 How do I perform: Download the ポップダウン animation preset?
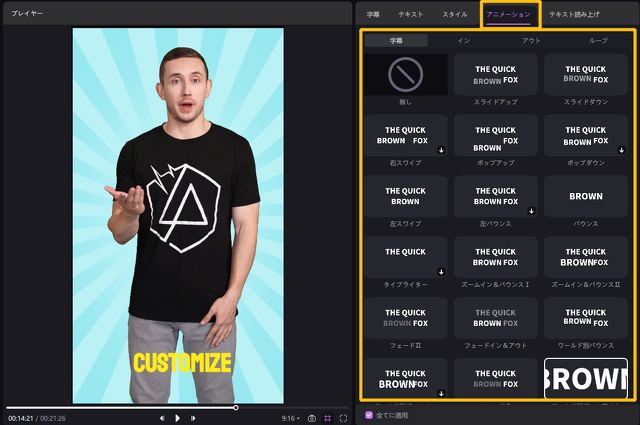click(622, 149)
